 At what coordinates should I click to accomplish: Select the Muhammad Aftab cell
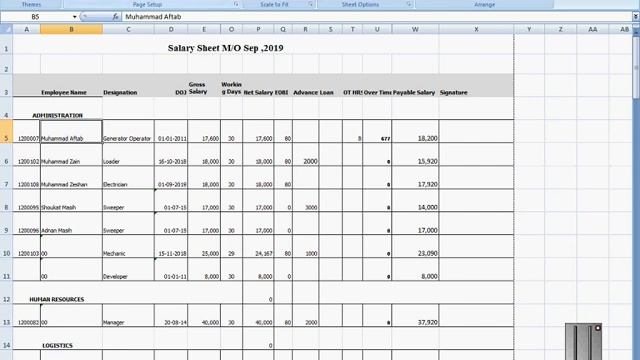click(71, 131)
